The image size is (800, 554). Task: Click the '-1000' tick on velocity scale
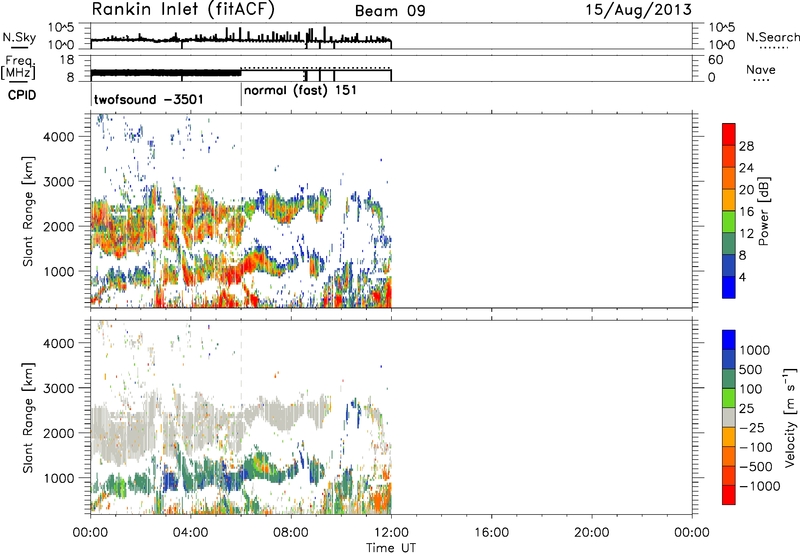[x=760, y=486]
